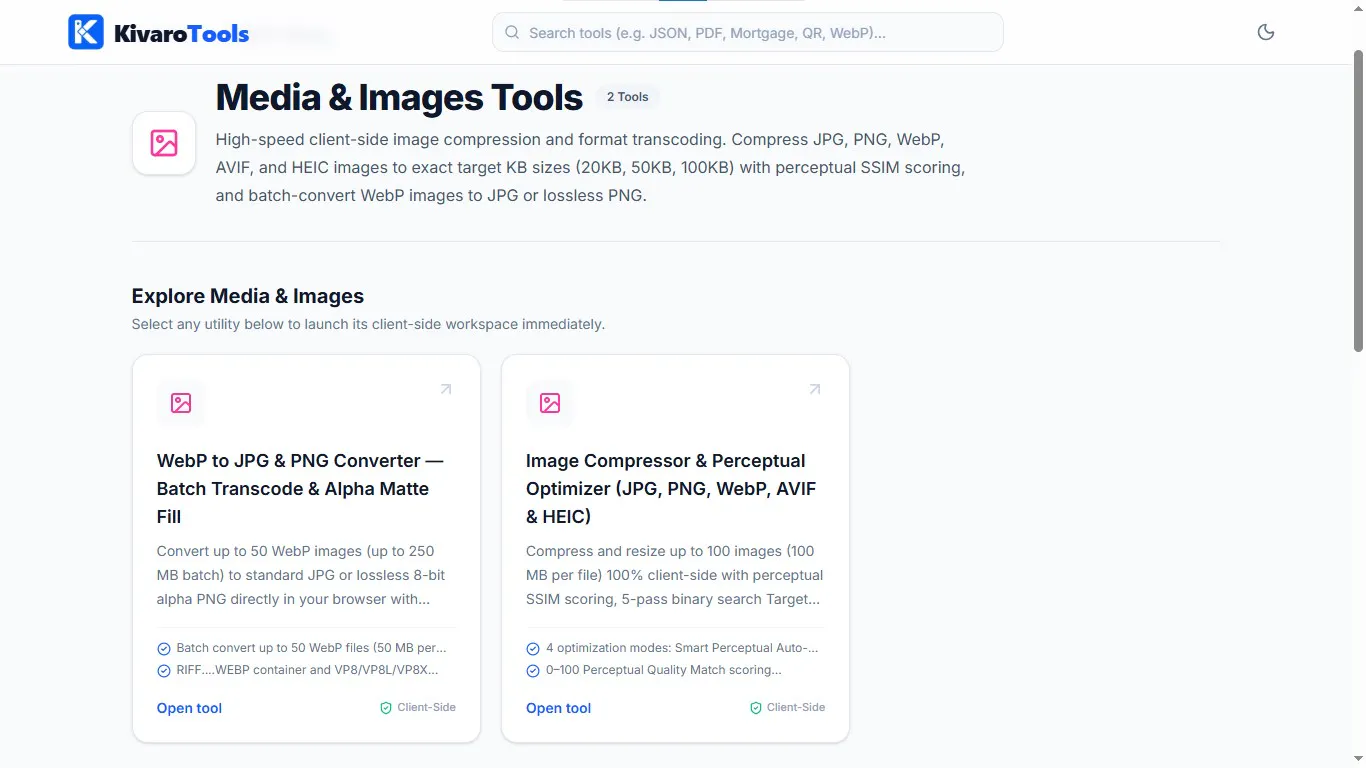
Task: Click the arrow icon on Image Compressor card
Action: click(x=815, y=389)
